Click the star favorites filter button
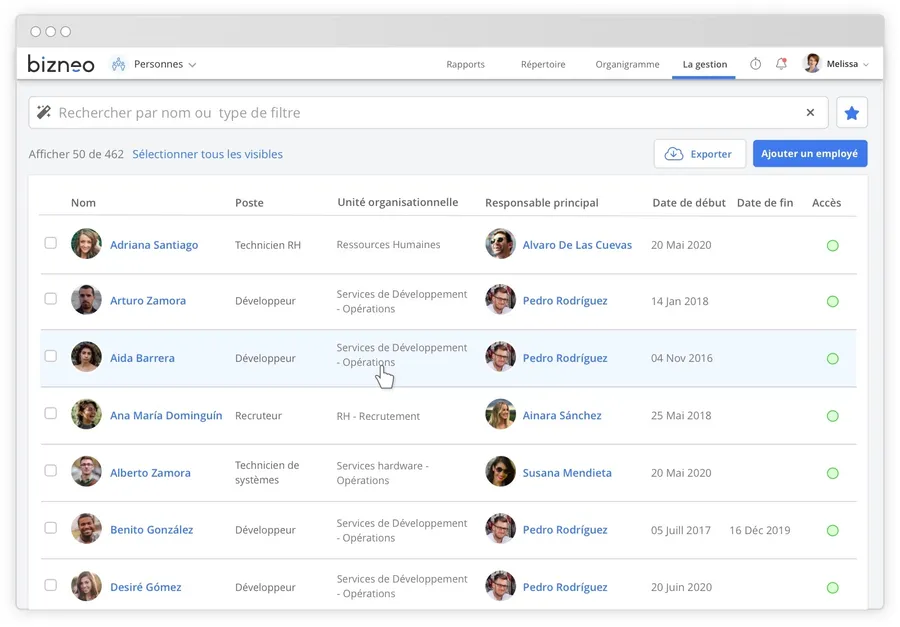The image size is (900, 627). coord(852,113)
